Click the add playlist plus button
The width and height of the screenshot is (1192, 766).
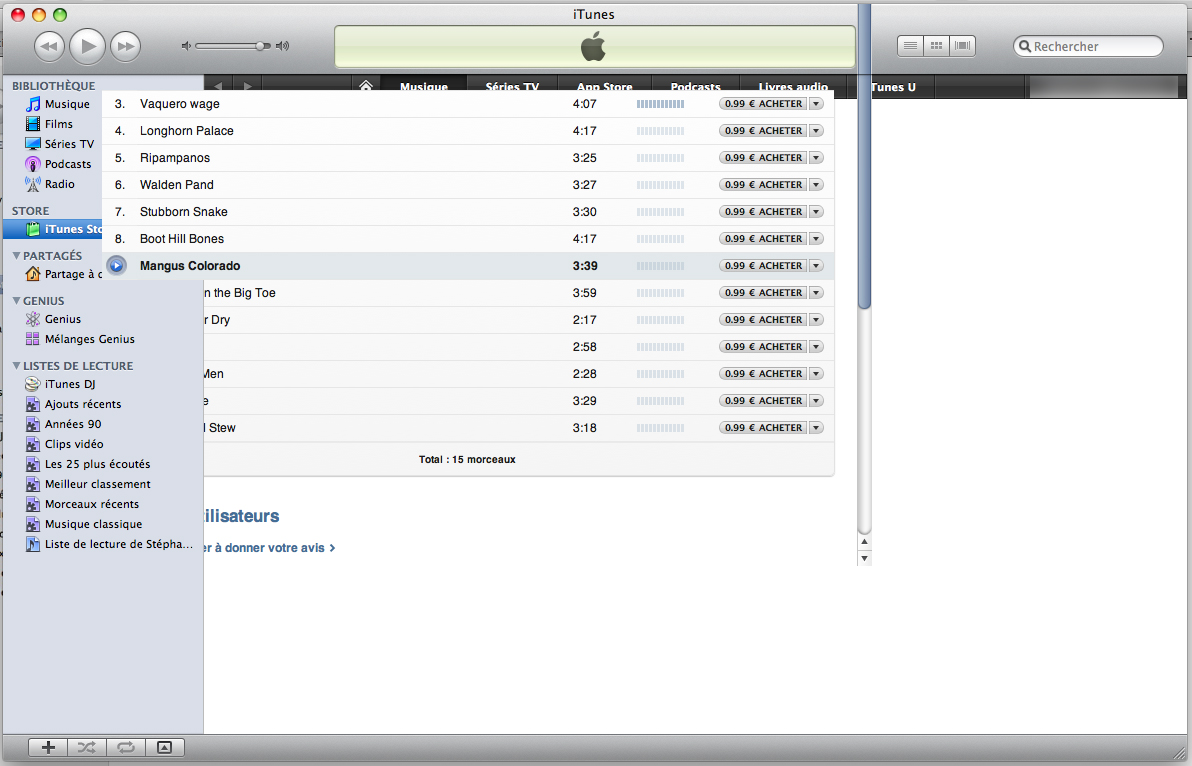[48, 747]
